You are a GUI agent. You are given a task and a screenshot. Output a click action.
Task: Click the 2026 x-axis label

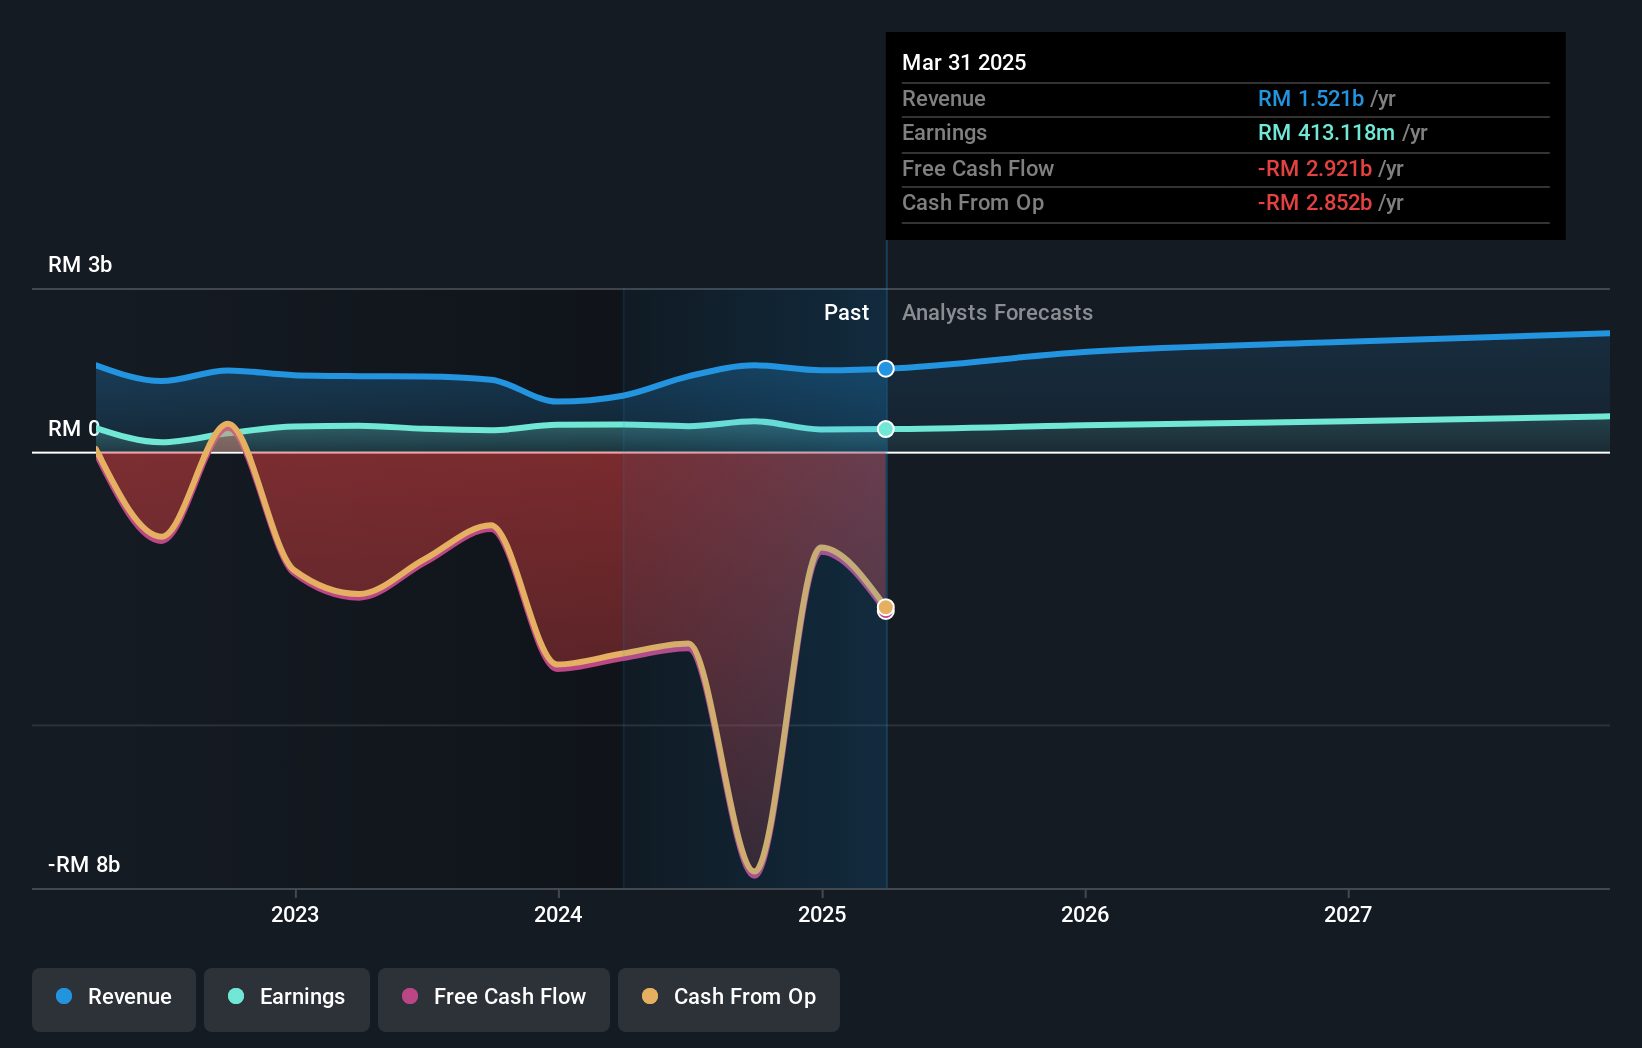(x=1085, y=914)
